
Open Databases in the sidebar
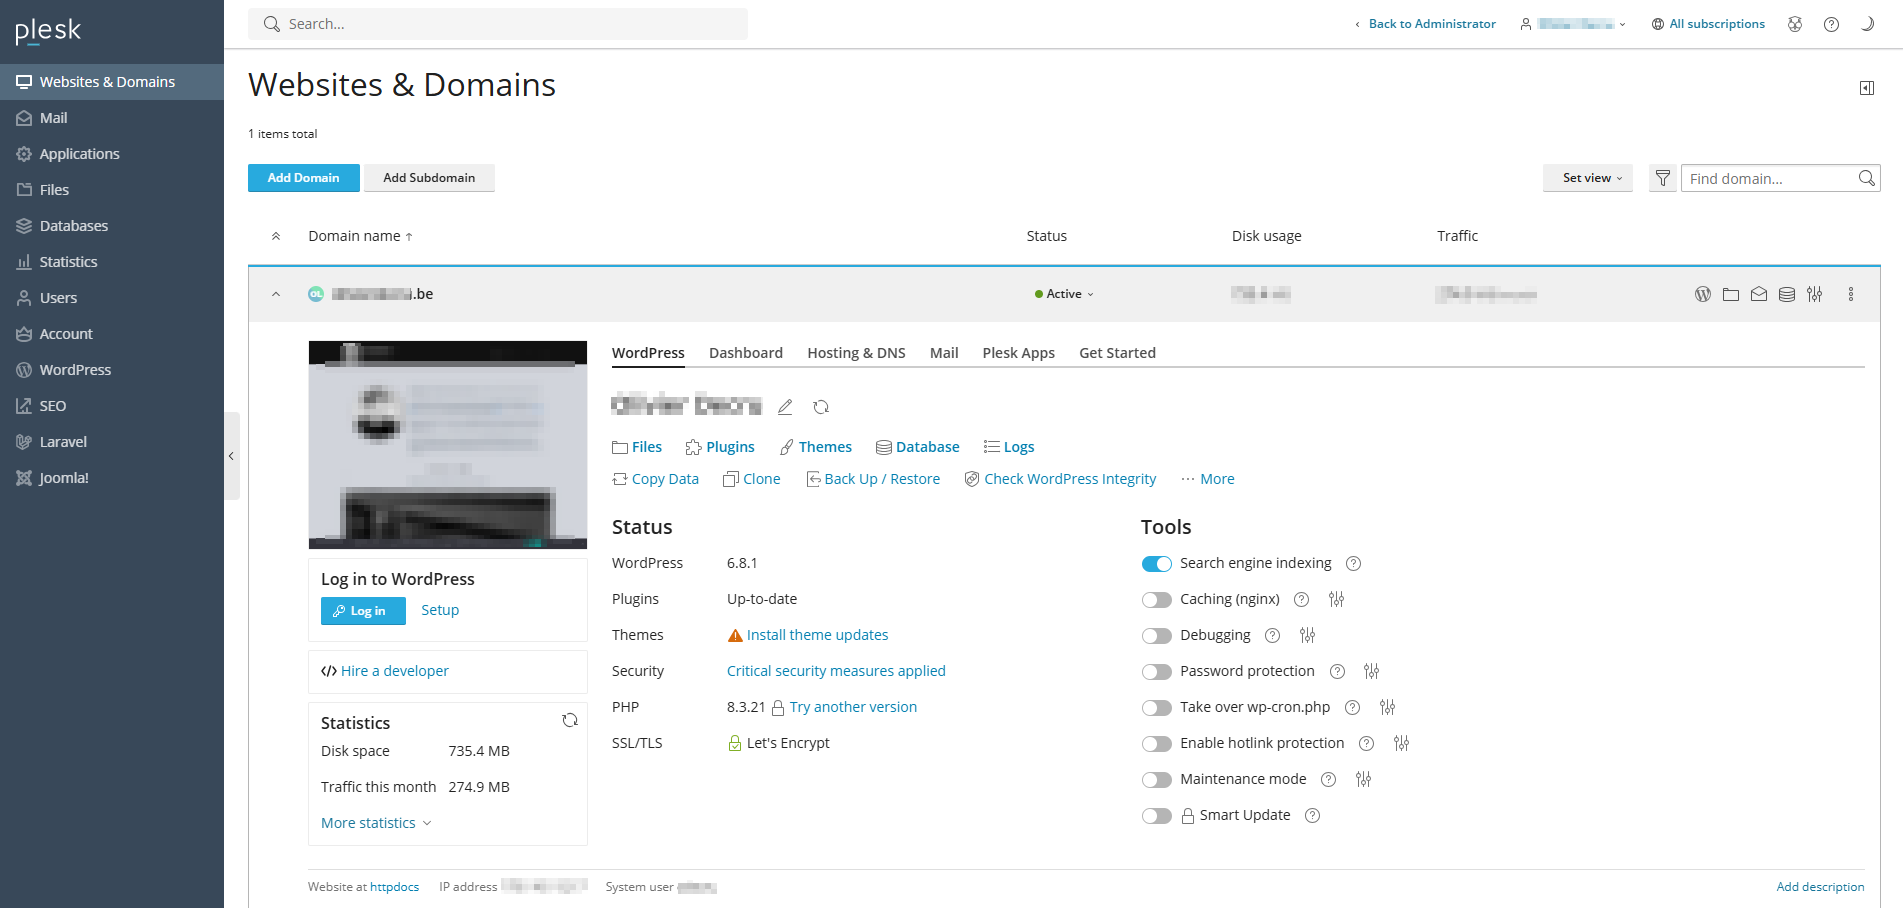point(73,226)
